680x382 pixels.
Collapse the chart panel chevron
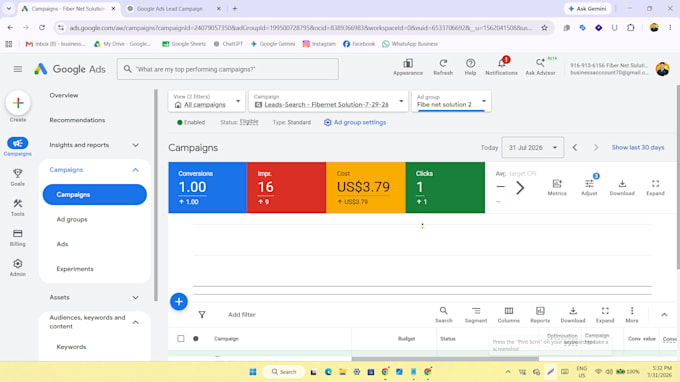pos(664,315)
